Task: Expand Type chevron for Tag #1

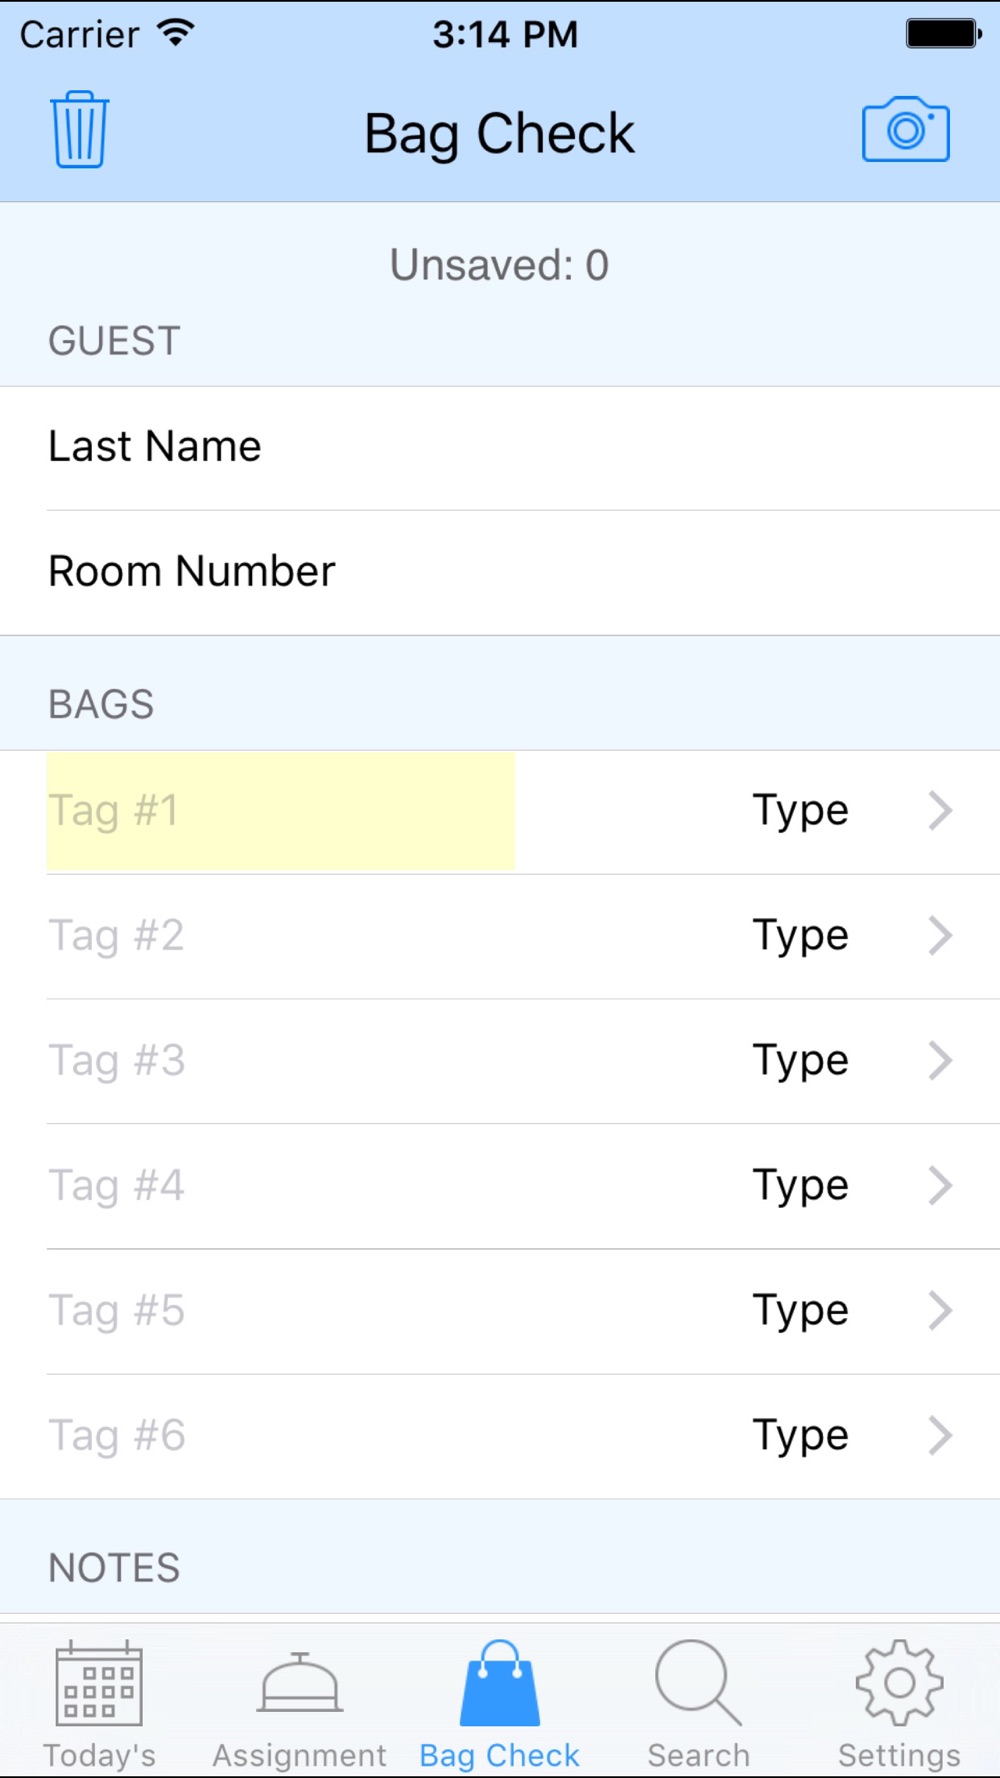Action: 939,811
